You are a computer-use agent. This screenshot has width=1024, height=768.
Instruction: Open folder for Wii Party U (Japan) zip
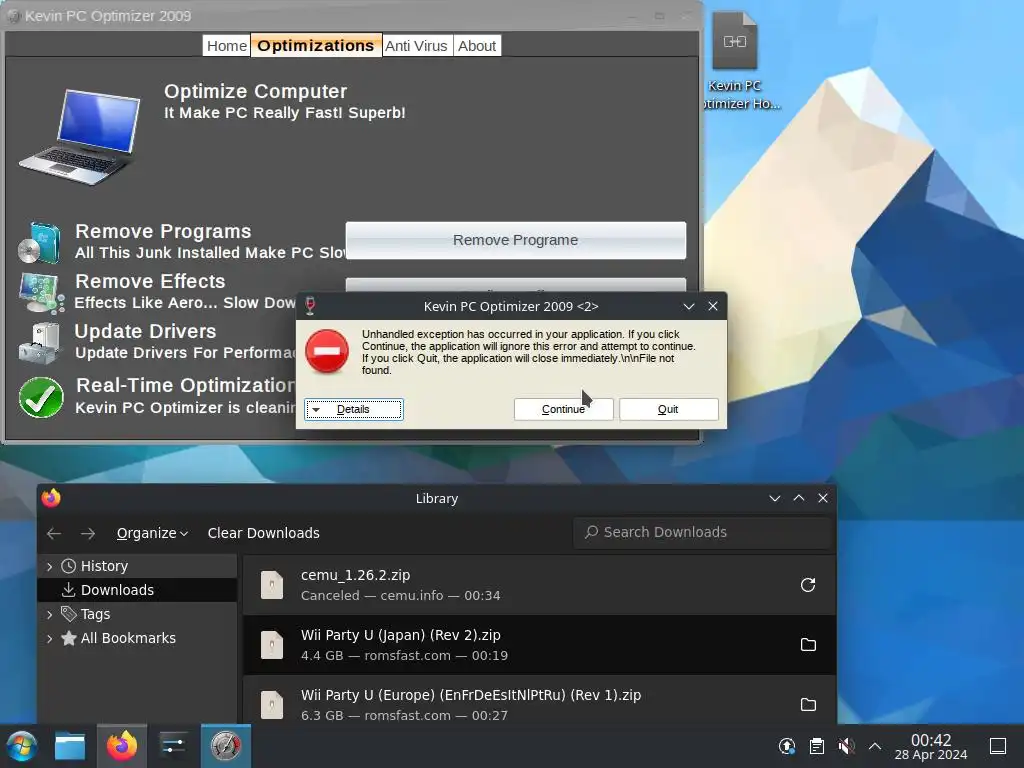[x=808, y=645]
